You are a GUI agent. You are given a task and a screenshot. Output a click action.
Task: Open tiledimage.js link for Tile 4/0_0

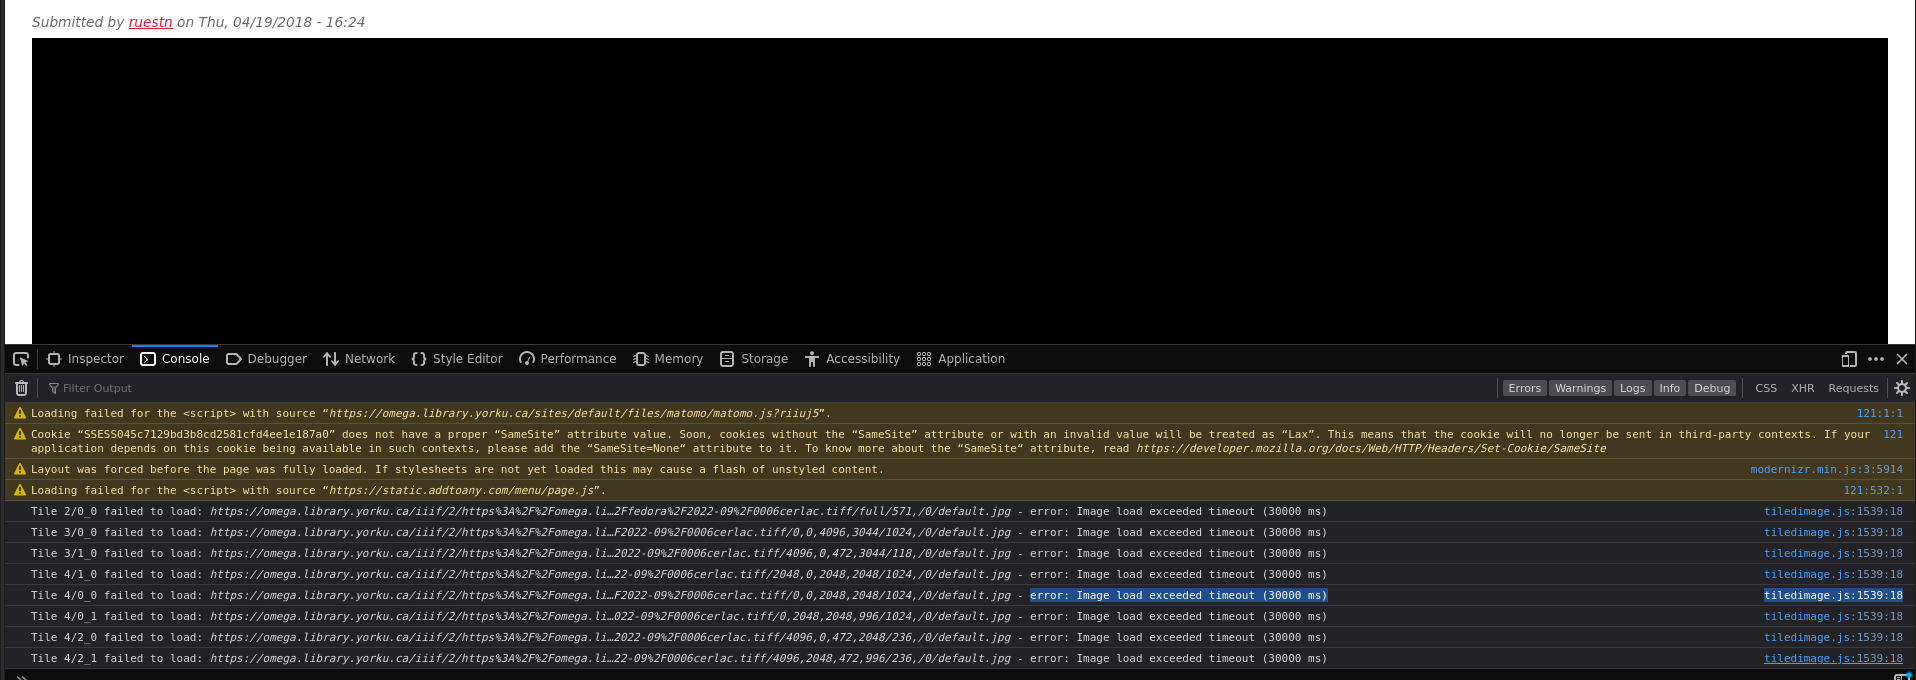pos(1833,595)
